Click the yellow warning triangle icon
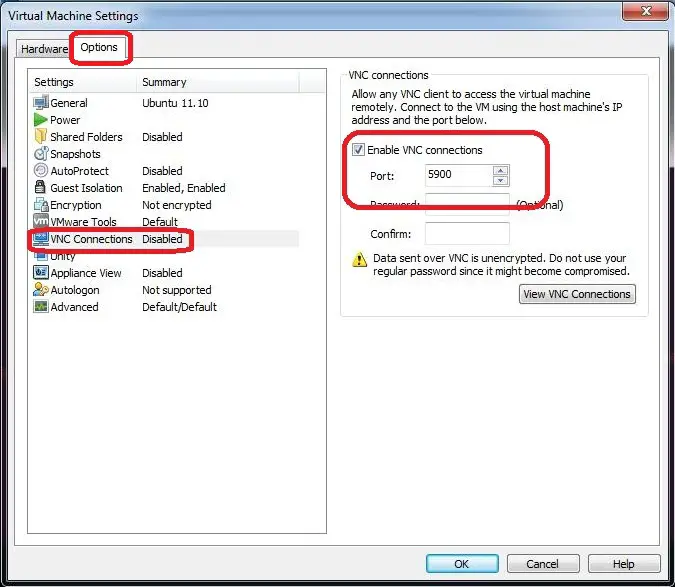675x587 pixels. (359, 260)
